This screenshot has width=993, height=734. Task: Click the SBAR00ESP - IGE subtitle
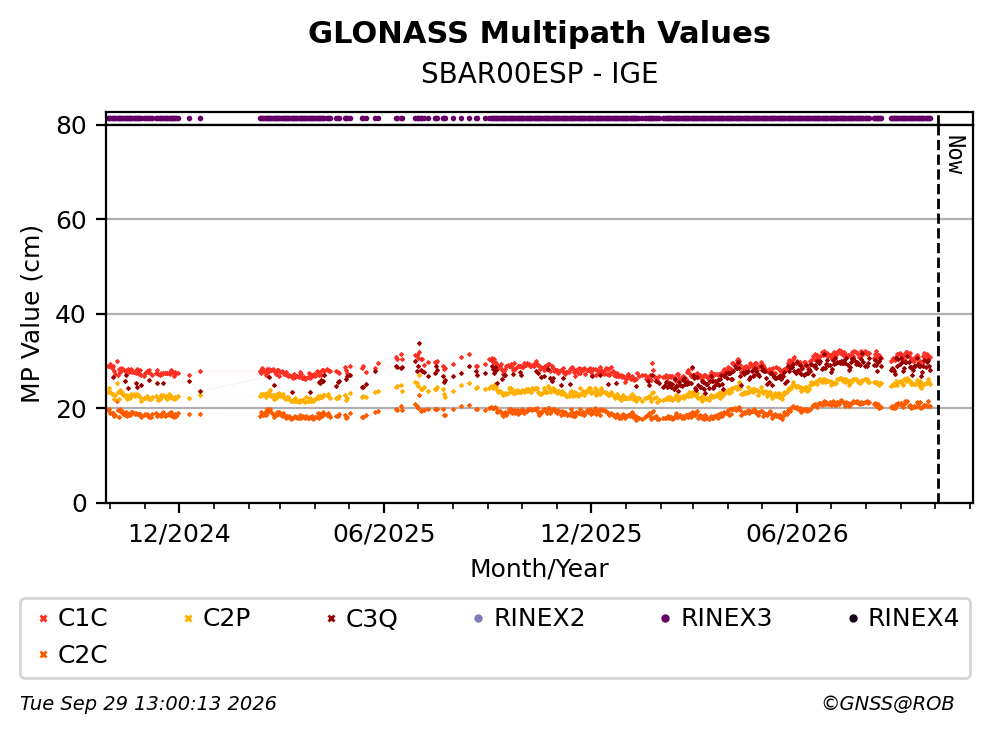(539, 73)
